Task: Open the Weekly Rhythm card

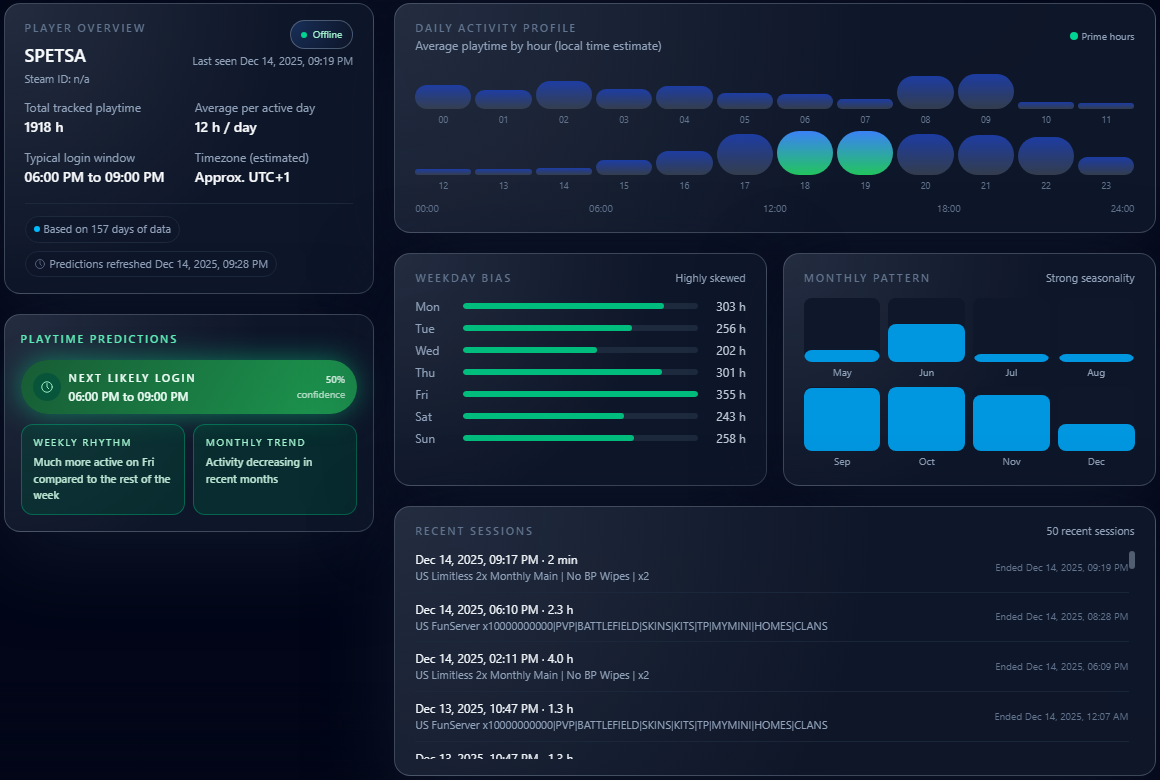Action: tap(103, 469)
